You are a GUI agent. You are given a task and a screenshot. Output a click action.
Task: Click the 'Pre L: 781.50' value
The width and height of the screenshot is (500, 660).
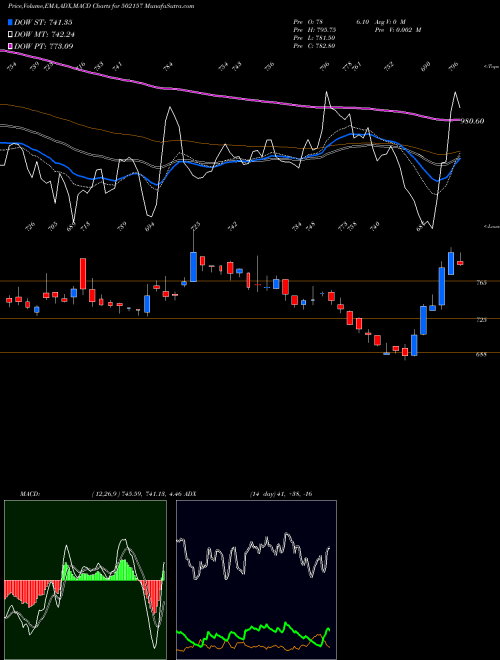point(314,38)
